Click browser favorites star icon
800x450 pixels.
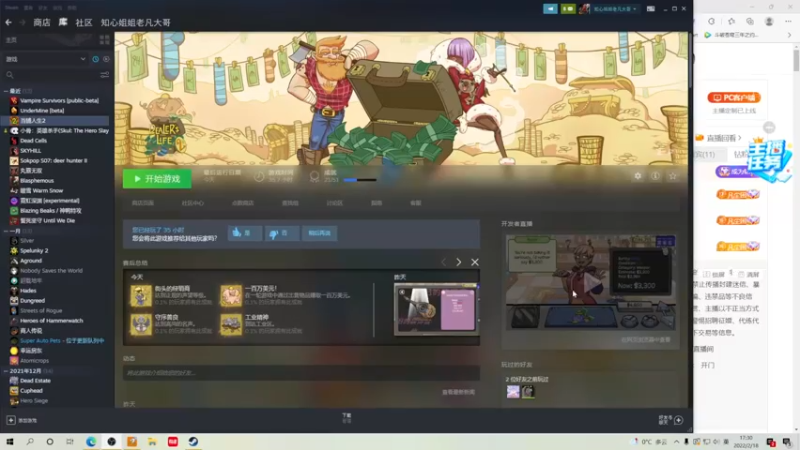[x=732, y=21]
